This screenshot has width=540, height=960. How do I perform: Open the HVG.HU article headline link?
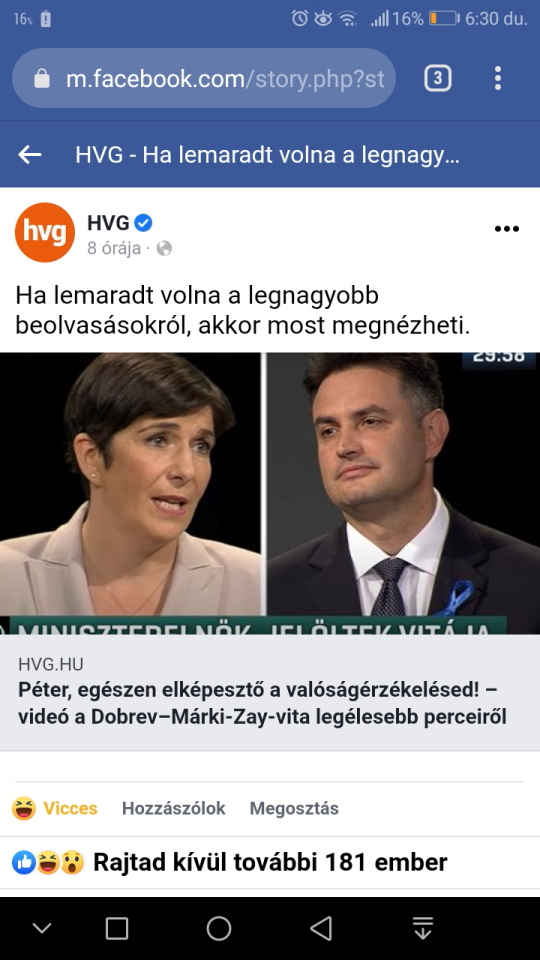click(262, 703)
